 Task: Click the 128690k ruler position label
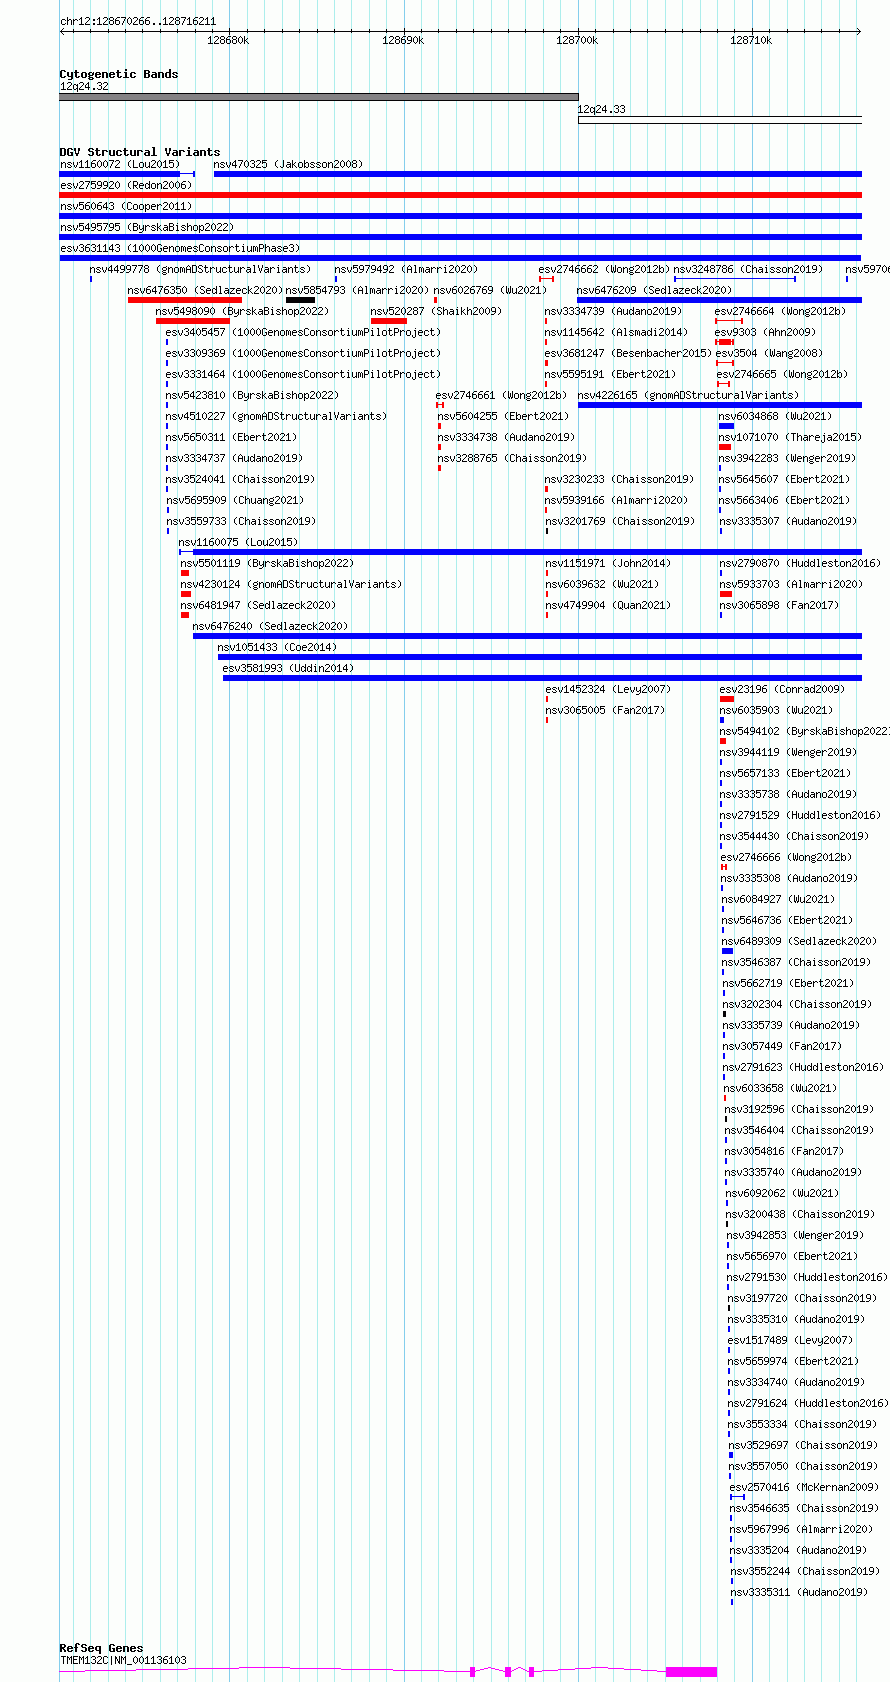click(403, 40)
